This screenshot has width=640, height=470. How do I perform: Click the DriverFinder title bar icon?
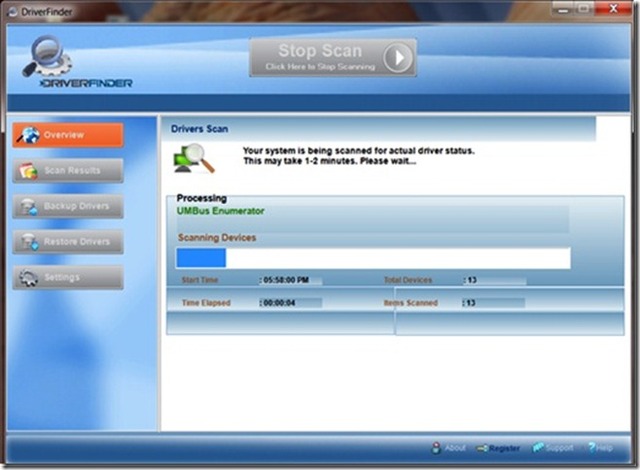pyautogui.click(x=12, y=12)
